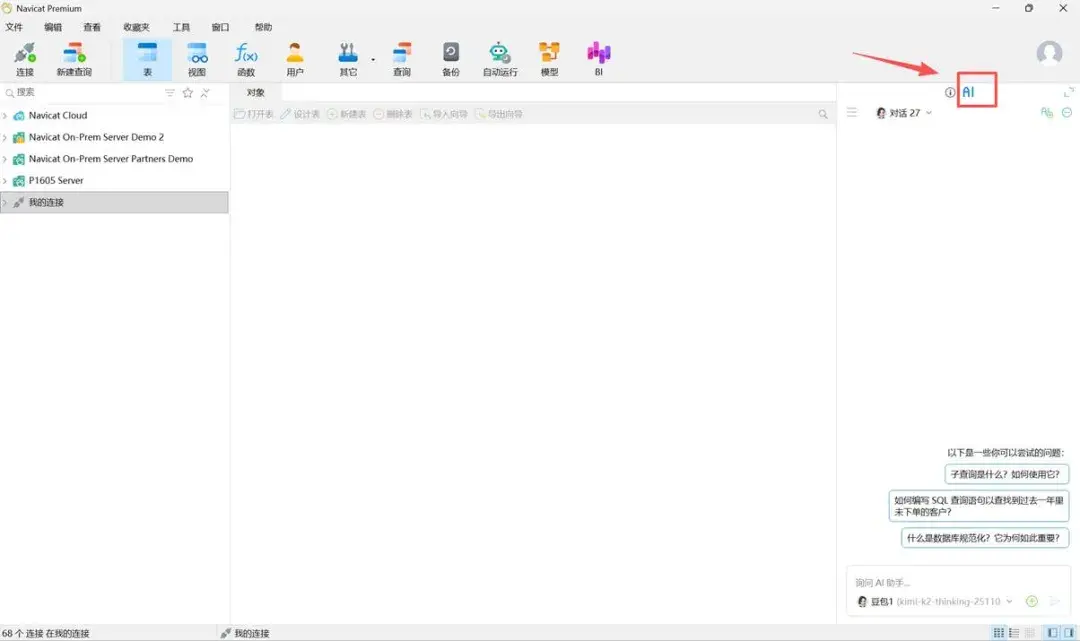Click suggestion 子查询是什么？如何使用它？
1080x641 pixels.
pyautogui.click(x=1006, y=474)
